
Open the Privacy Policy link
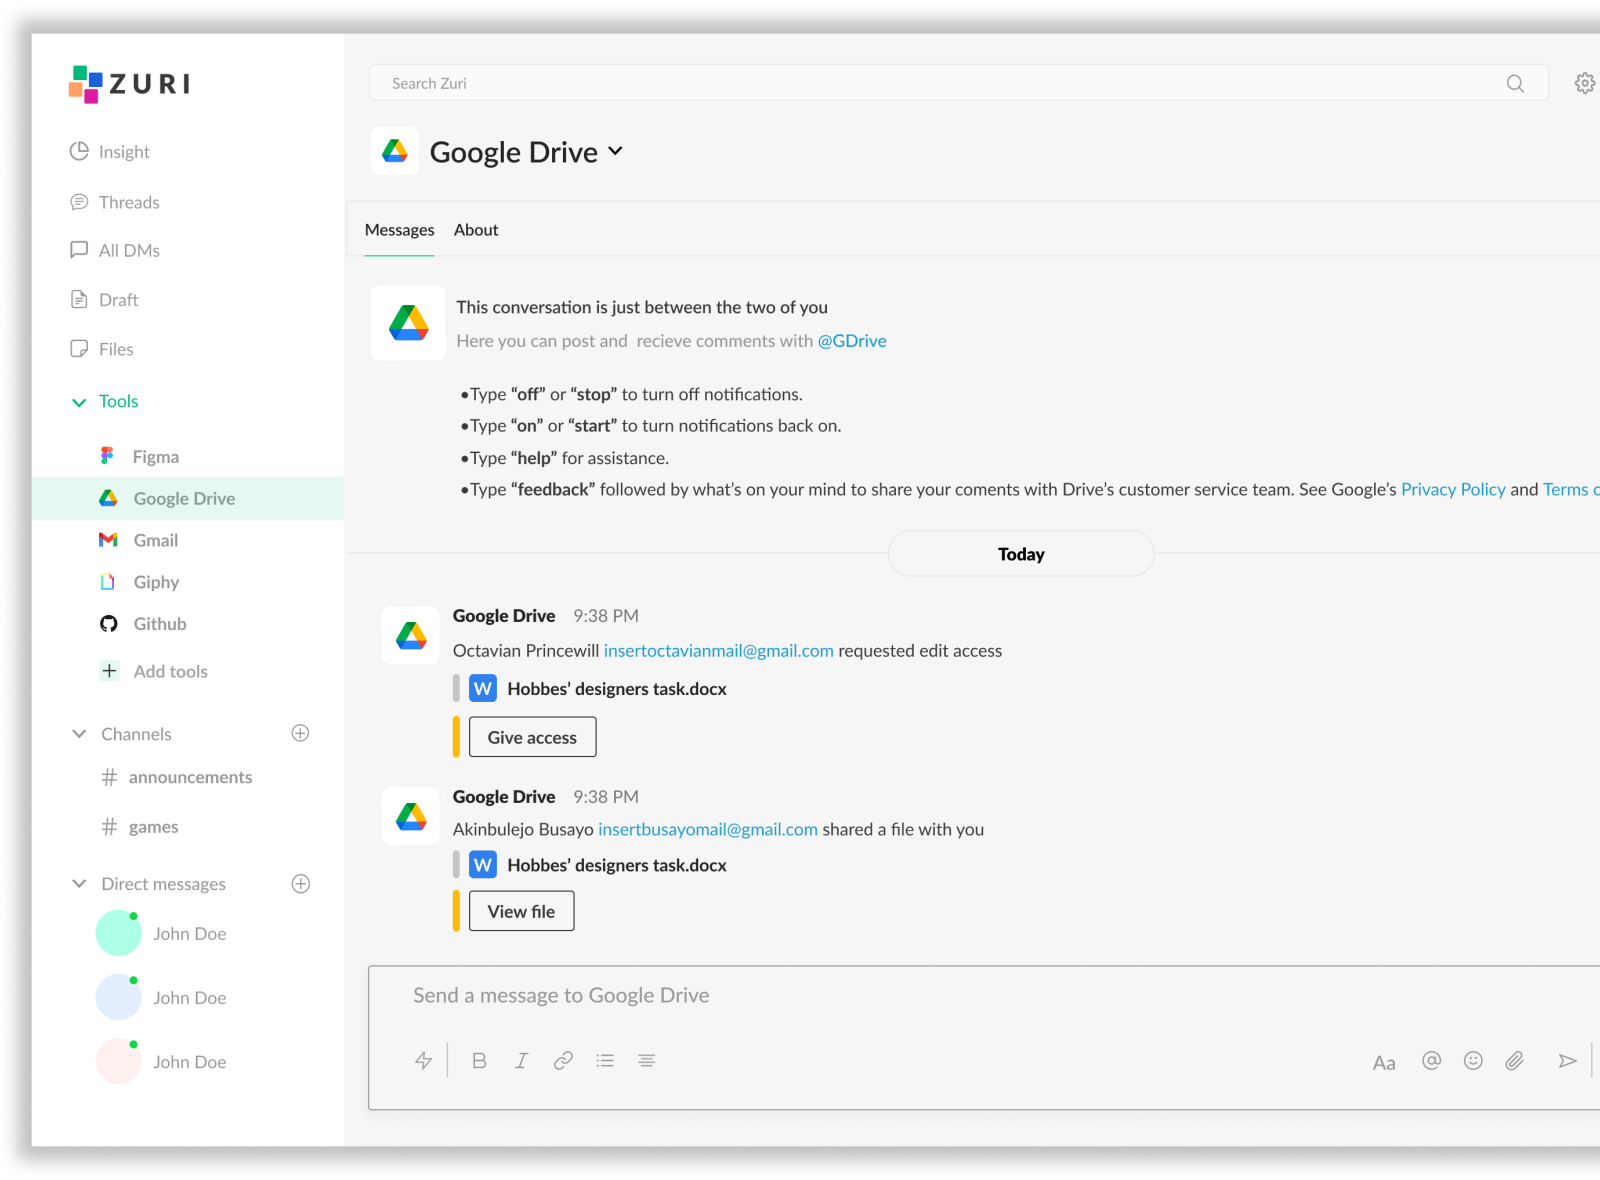[1452, 489]
